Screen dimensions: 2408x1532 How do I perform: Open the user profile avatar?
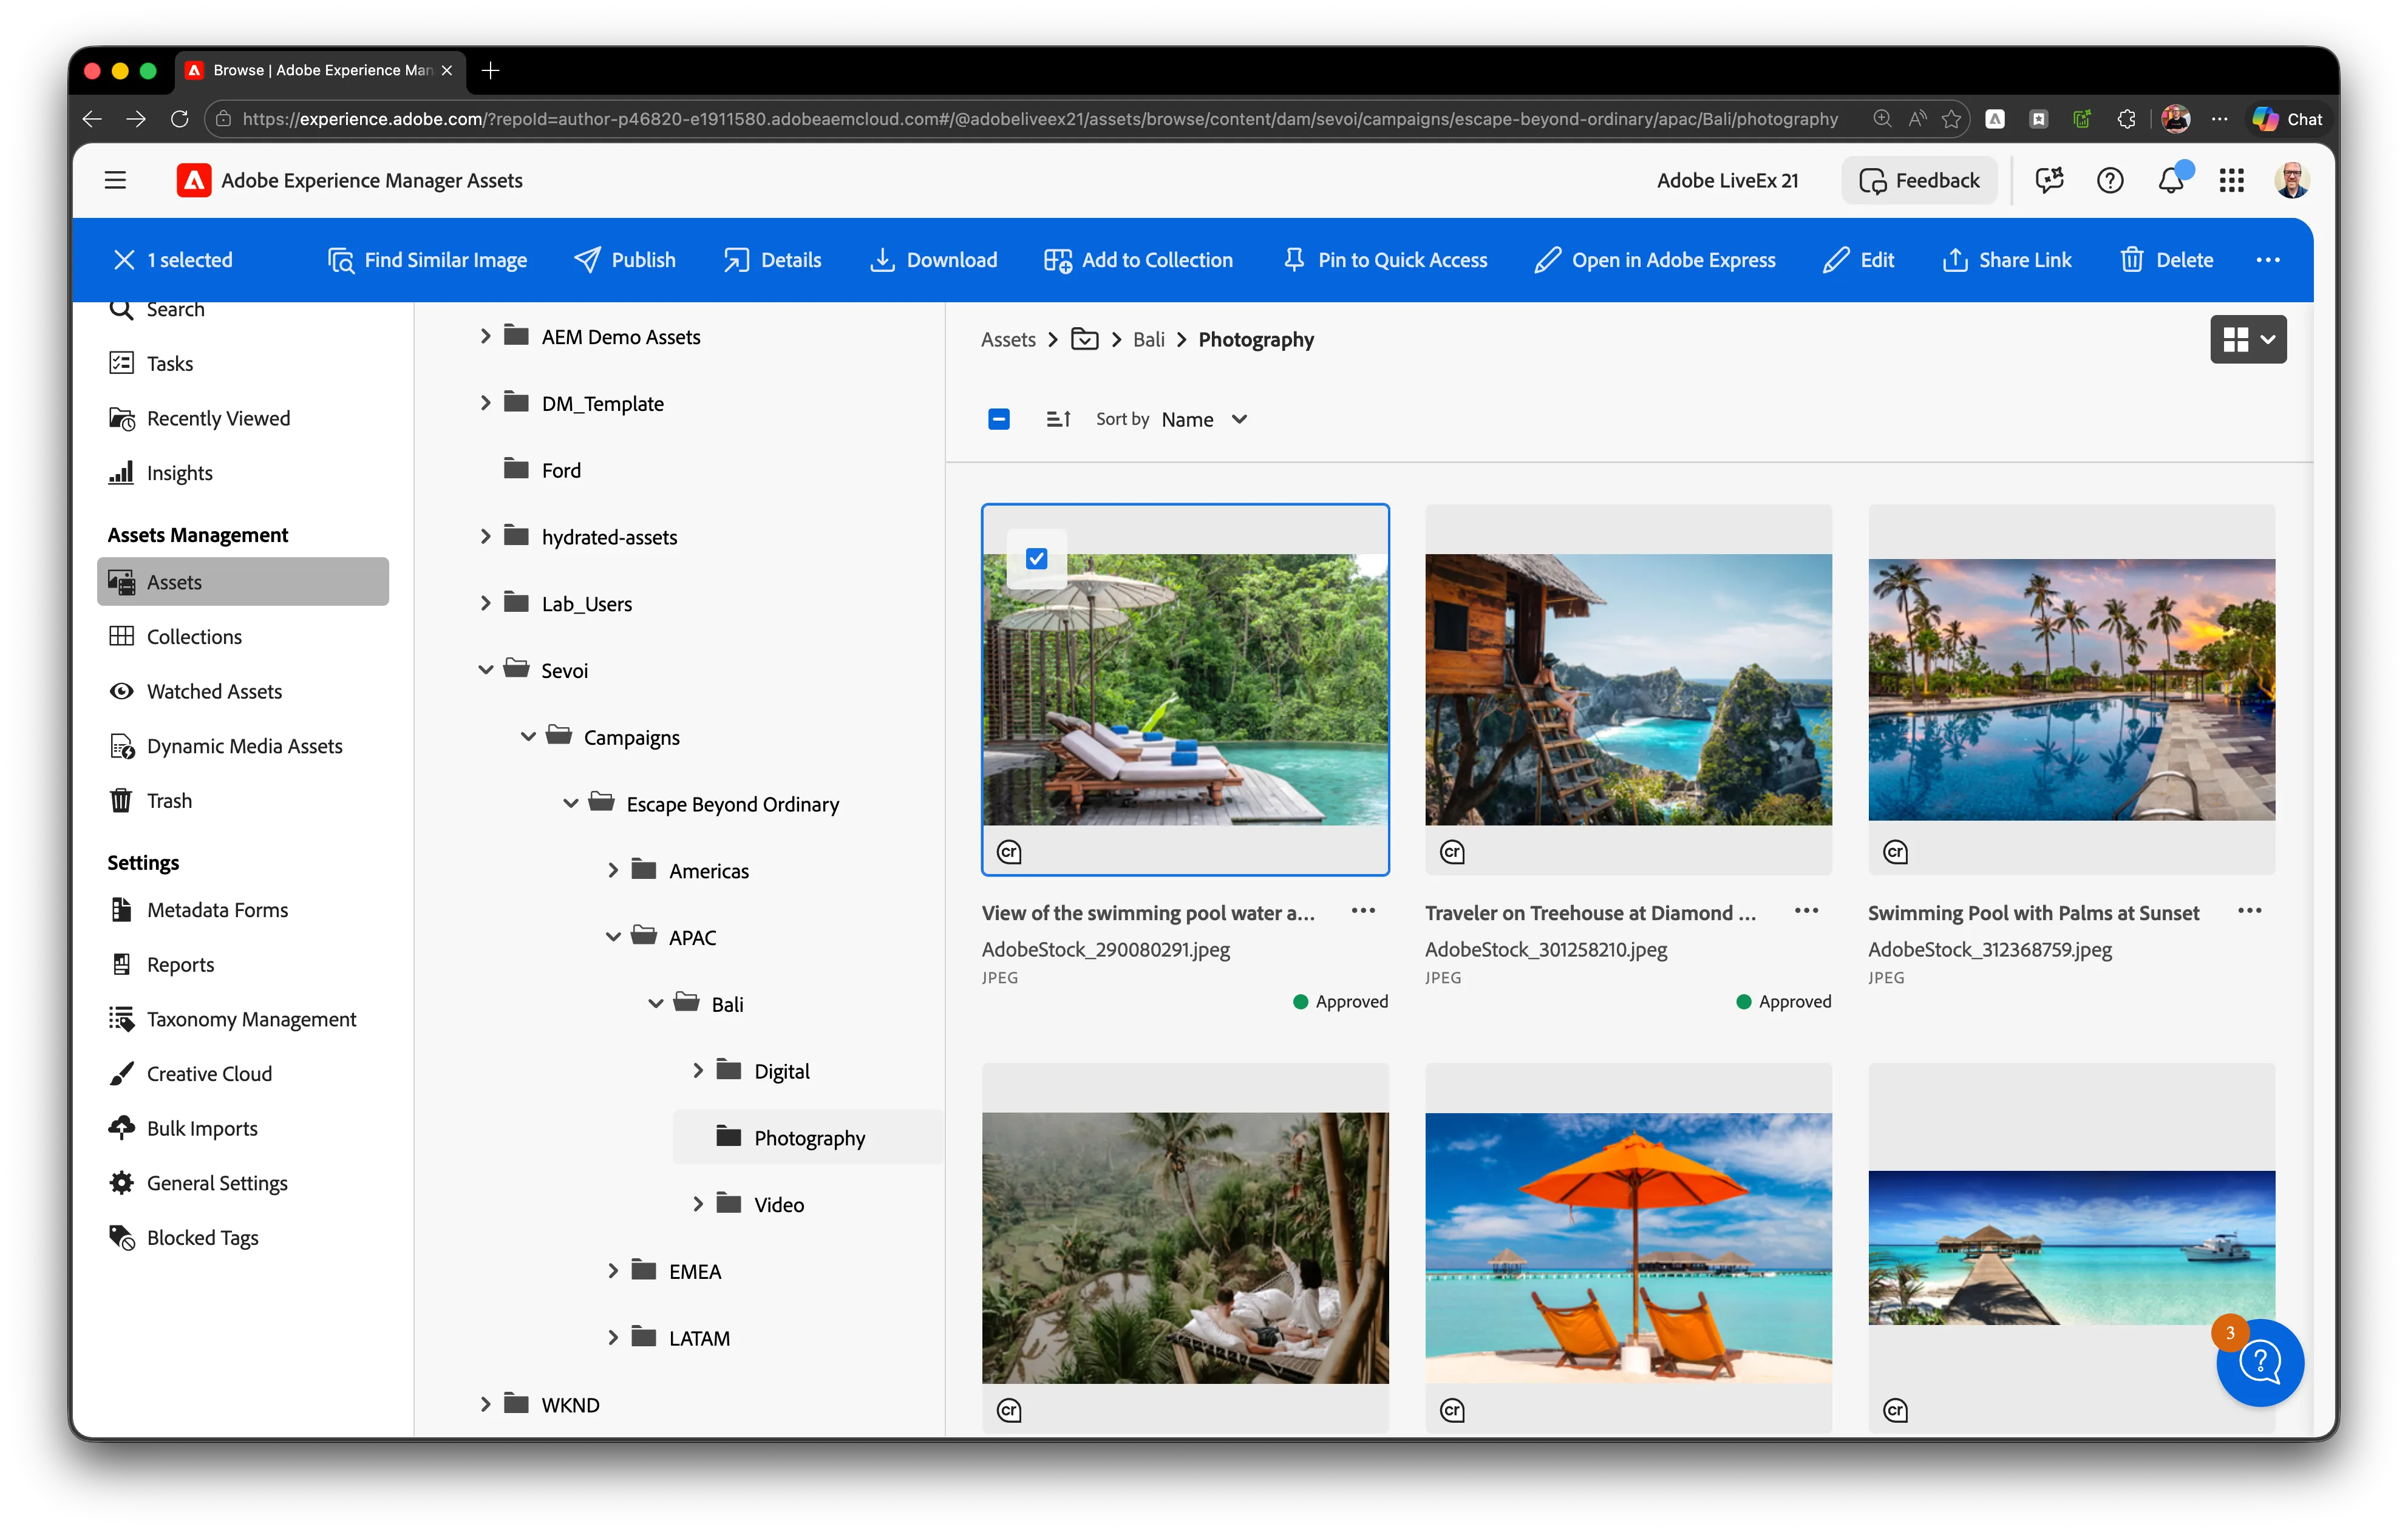pyautogui.click(x=2291, y=180)
